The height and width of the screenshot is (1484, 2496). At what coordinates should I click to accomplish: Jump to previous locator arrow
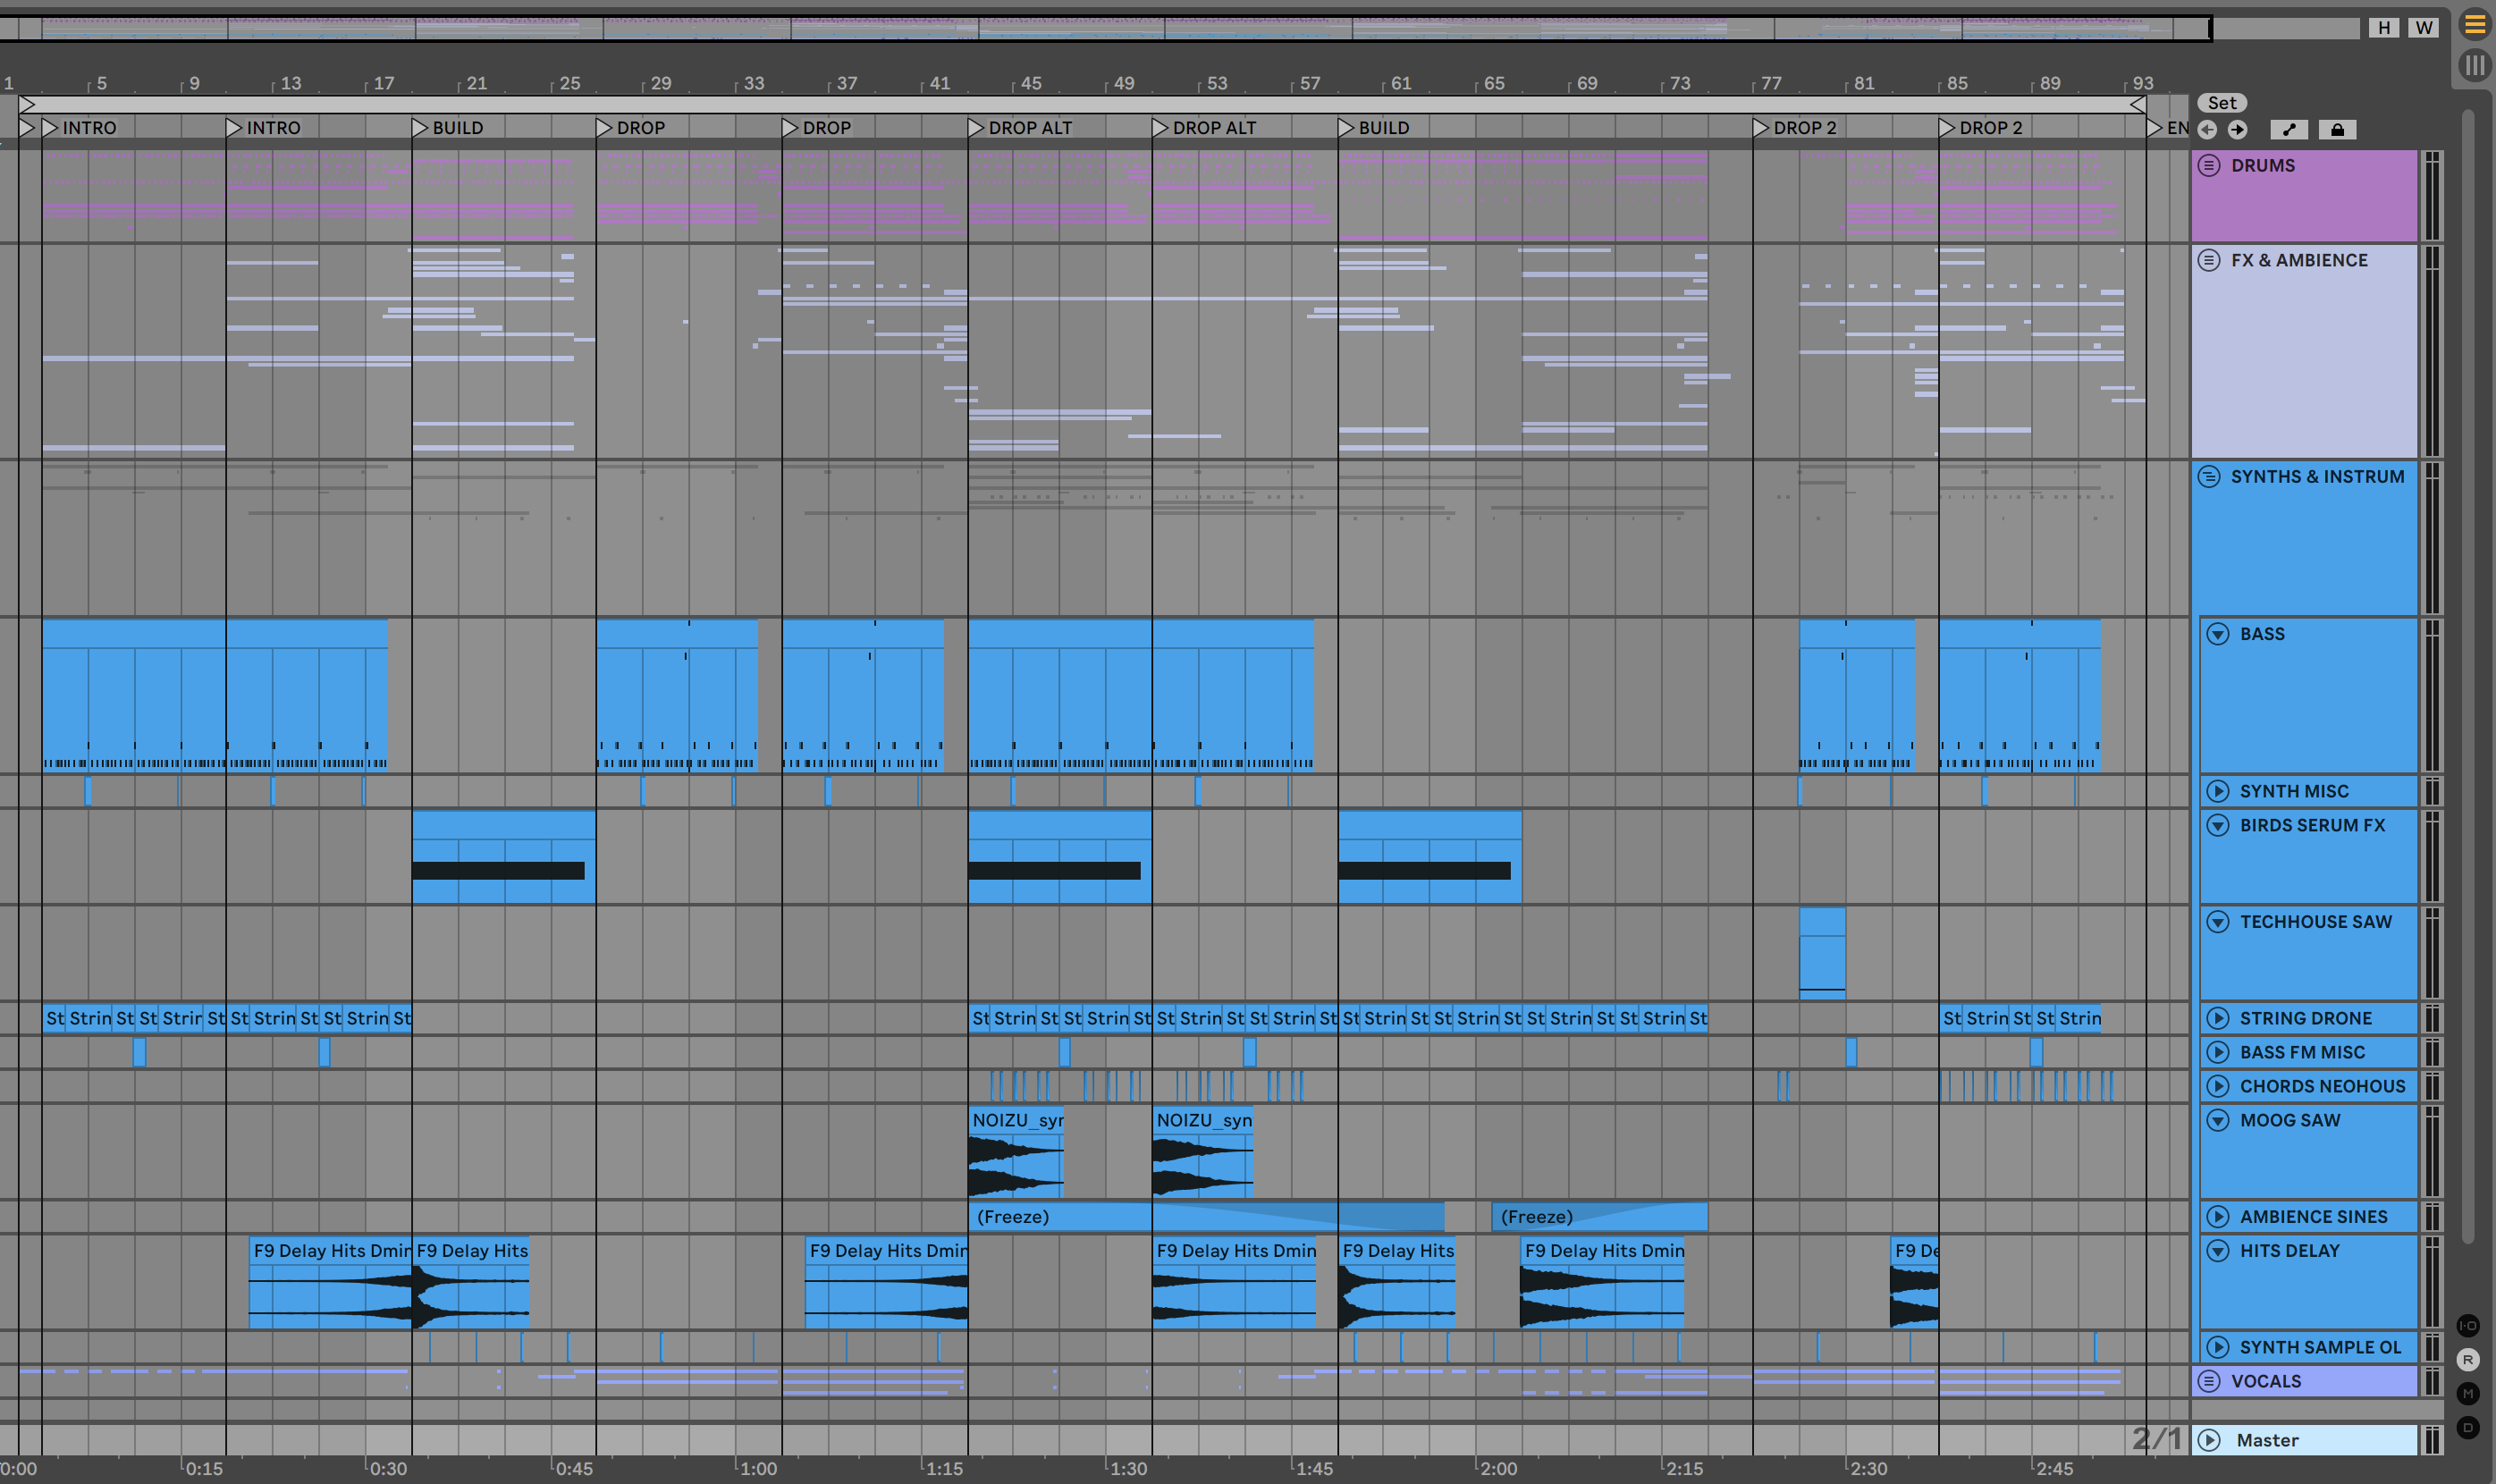[x=2208, y=130]
